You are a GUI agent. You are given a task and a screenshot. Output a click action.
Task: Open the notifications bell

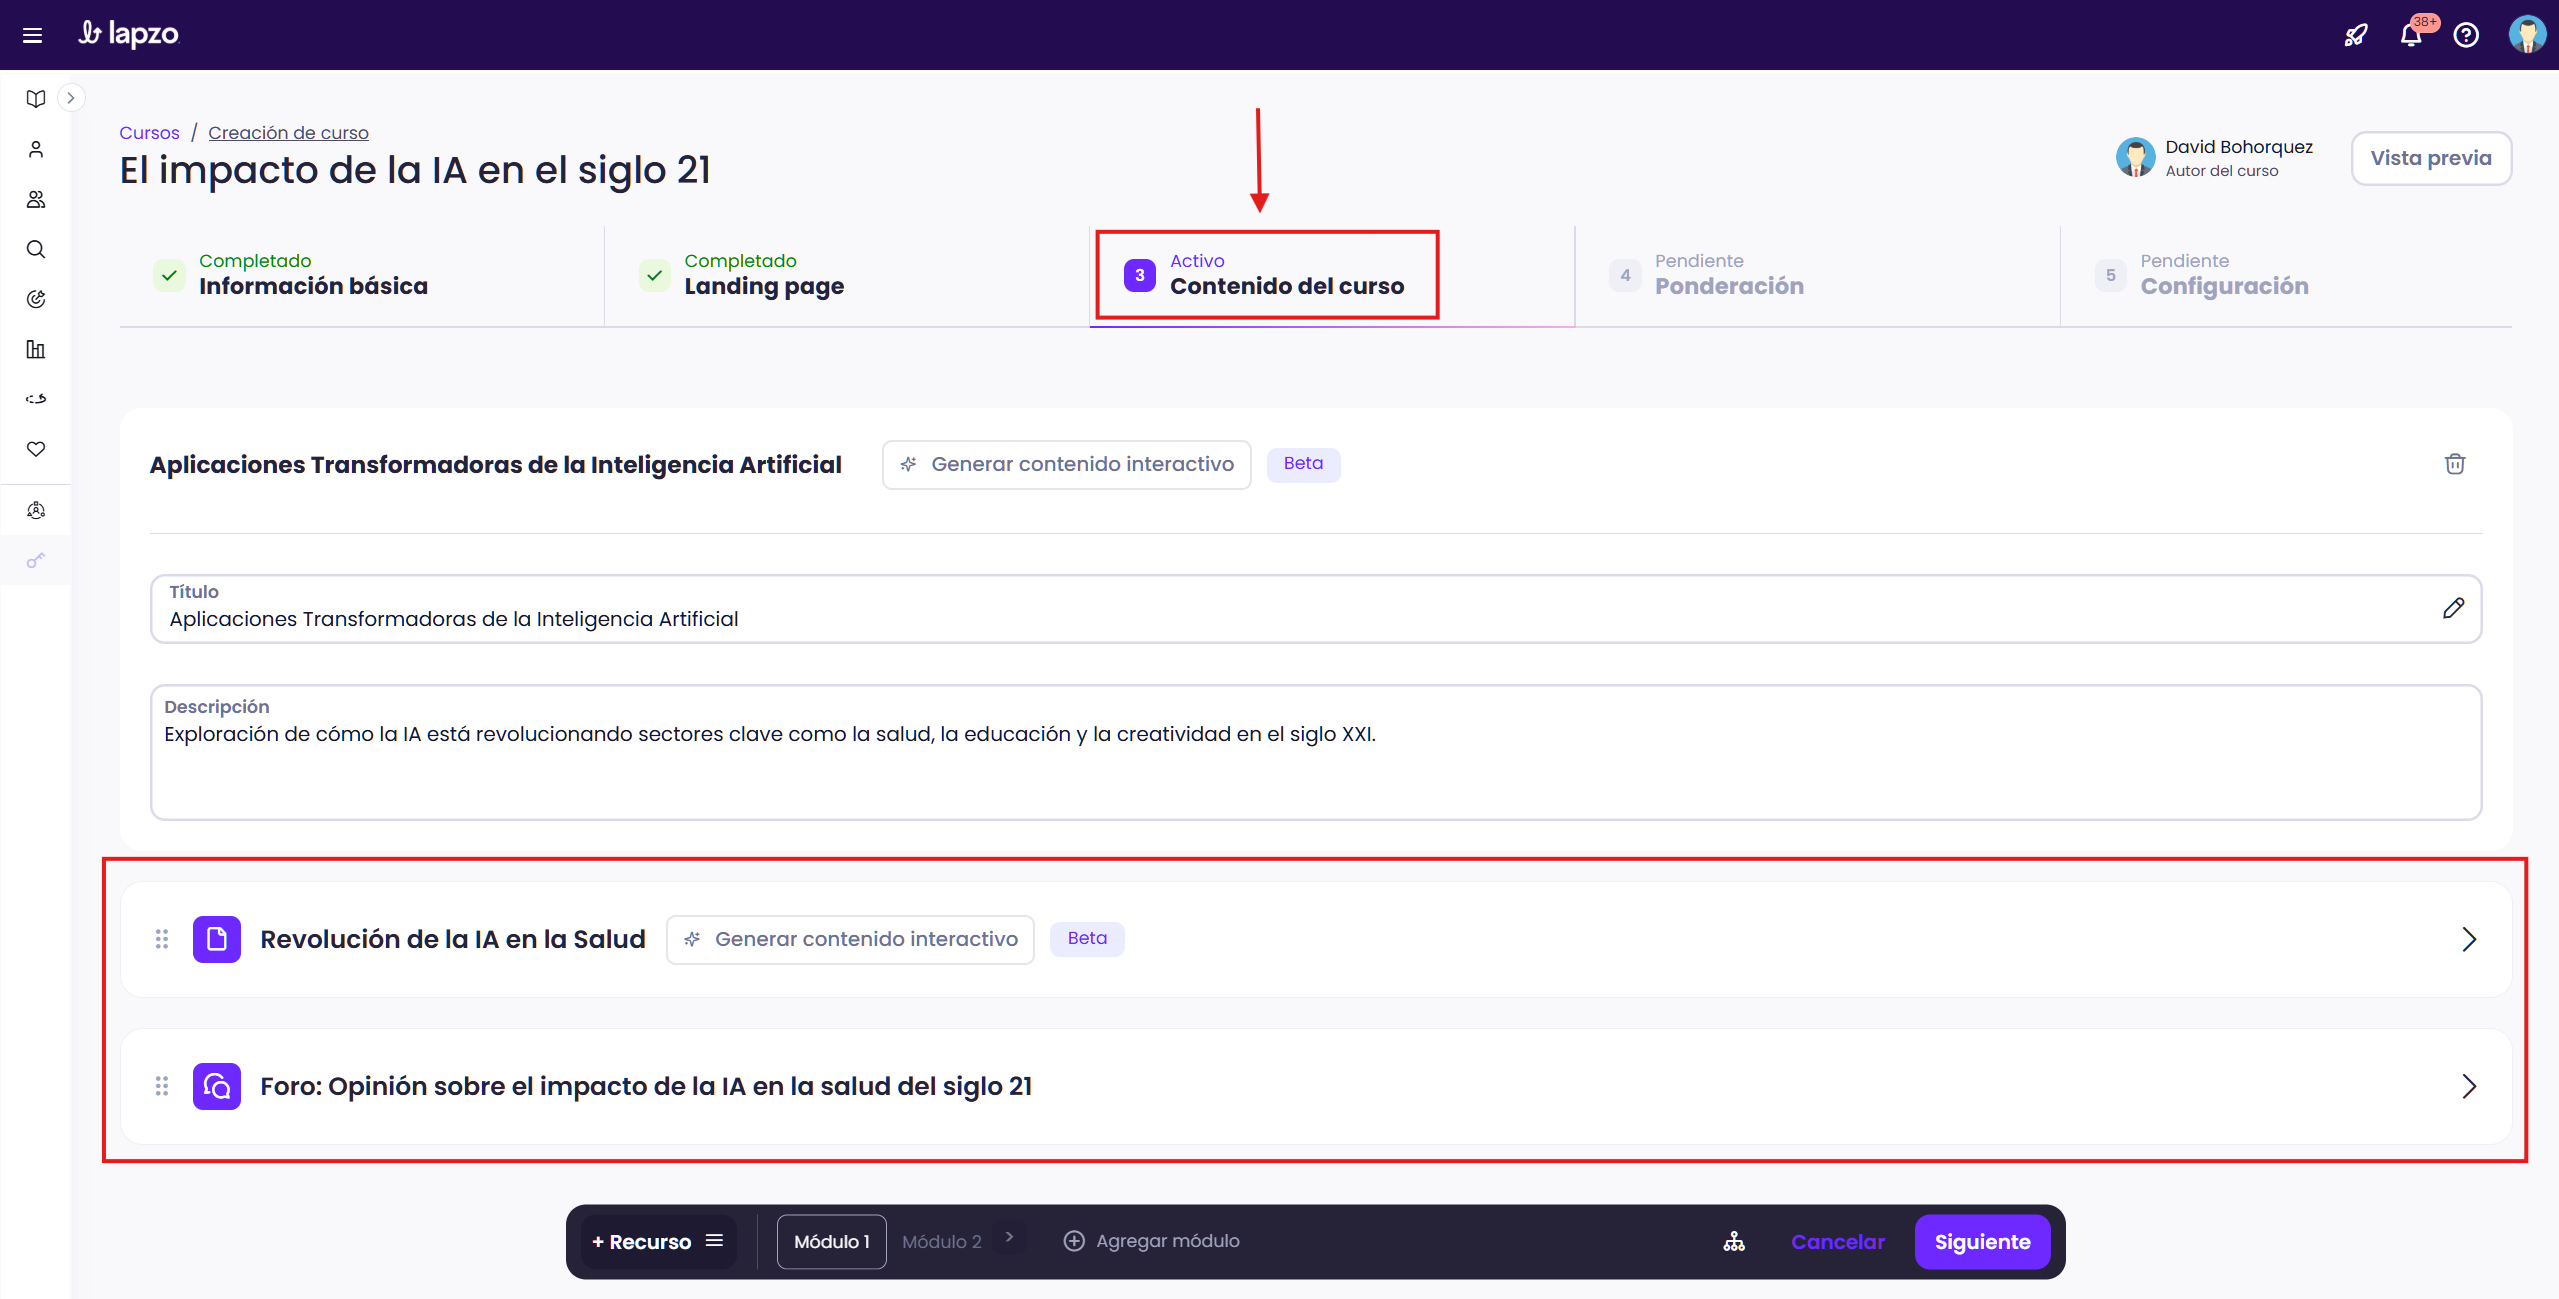click(x=2411, y=35)
